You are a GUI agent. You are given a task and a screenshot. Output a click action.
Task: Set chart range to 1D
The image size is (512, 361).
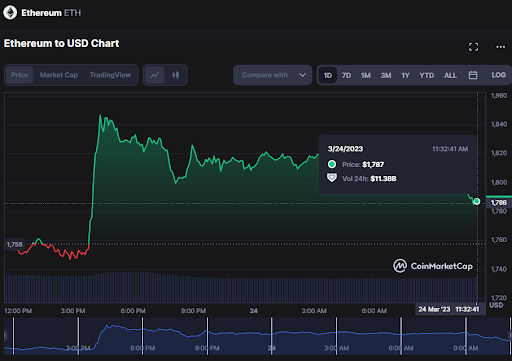[x=328, y=75]
